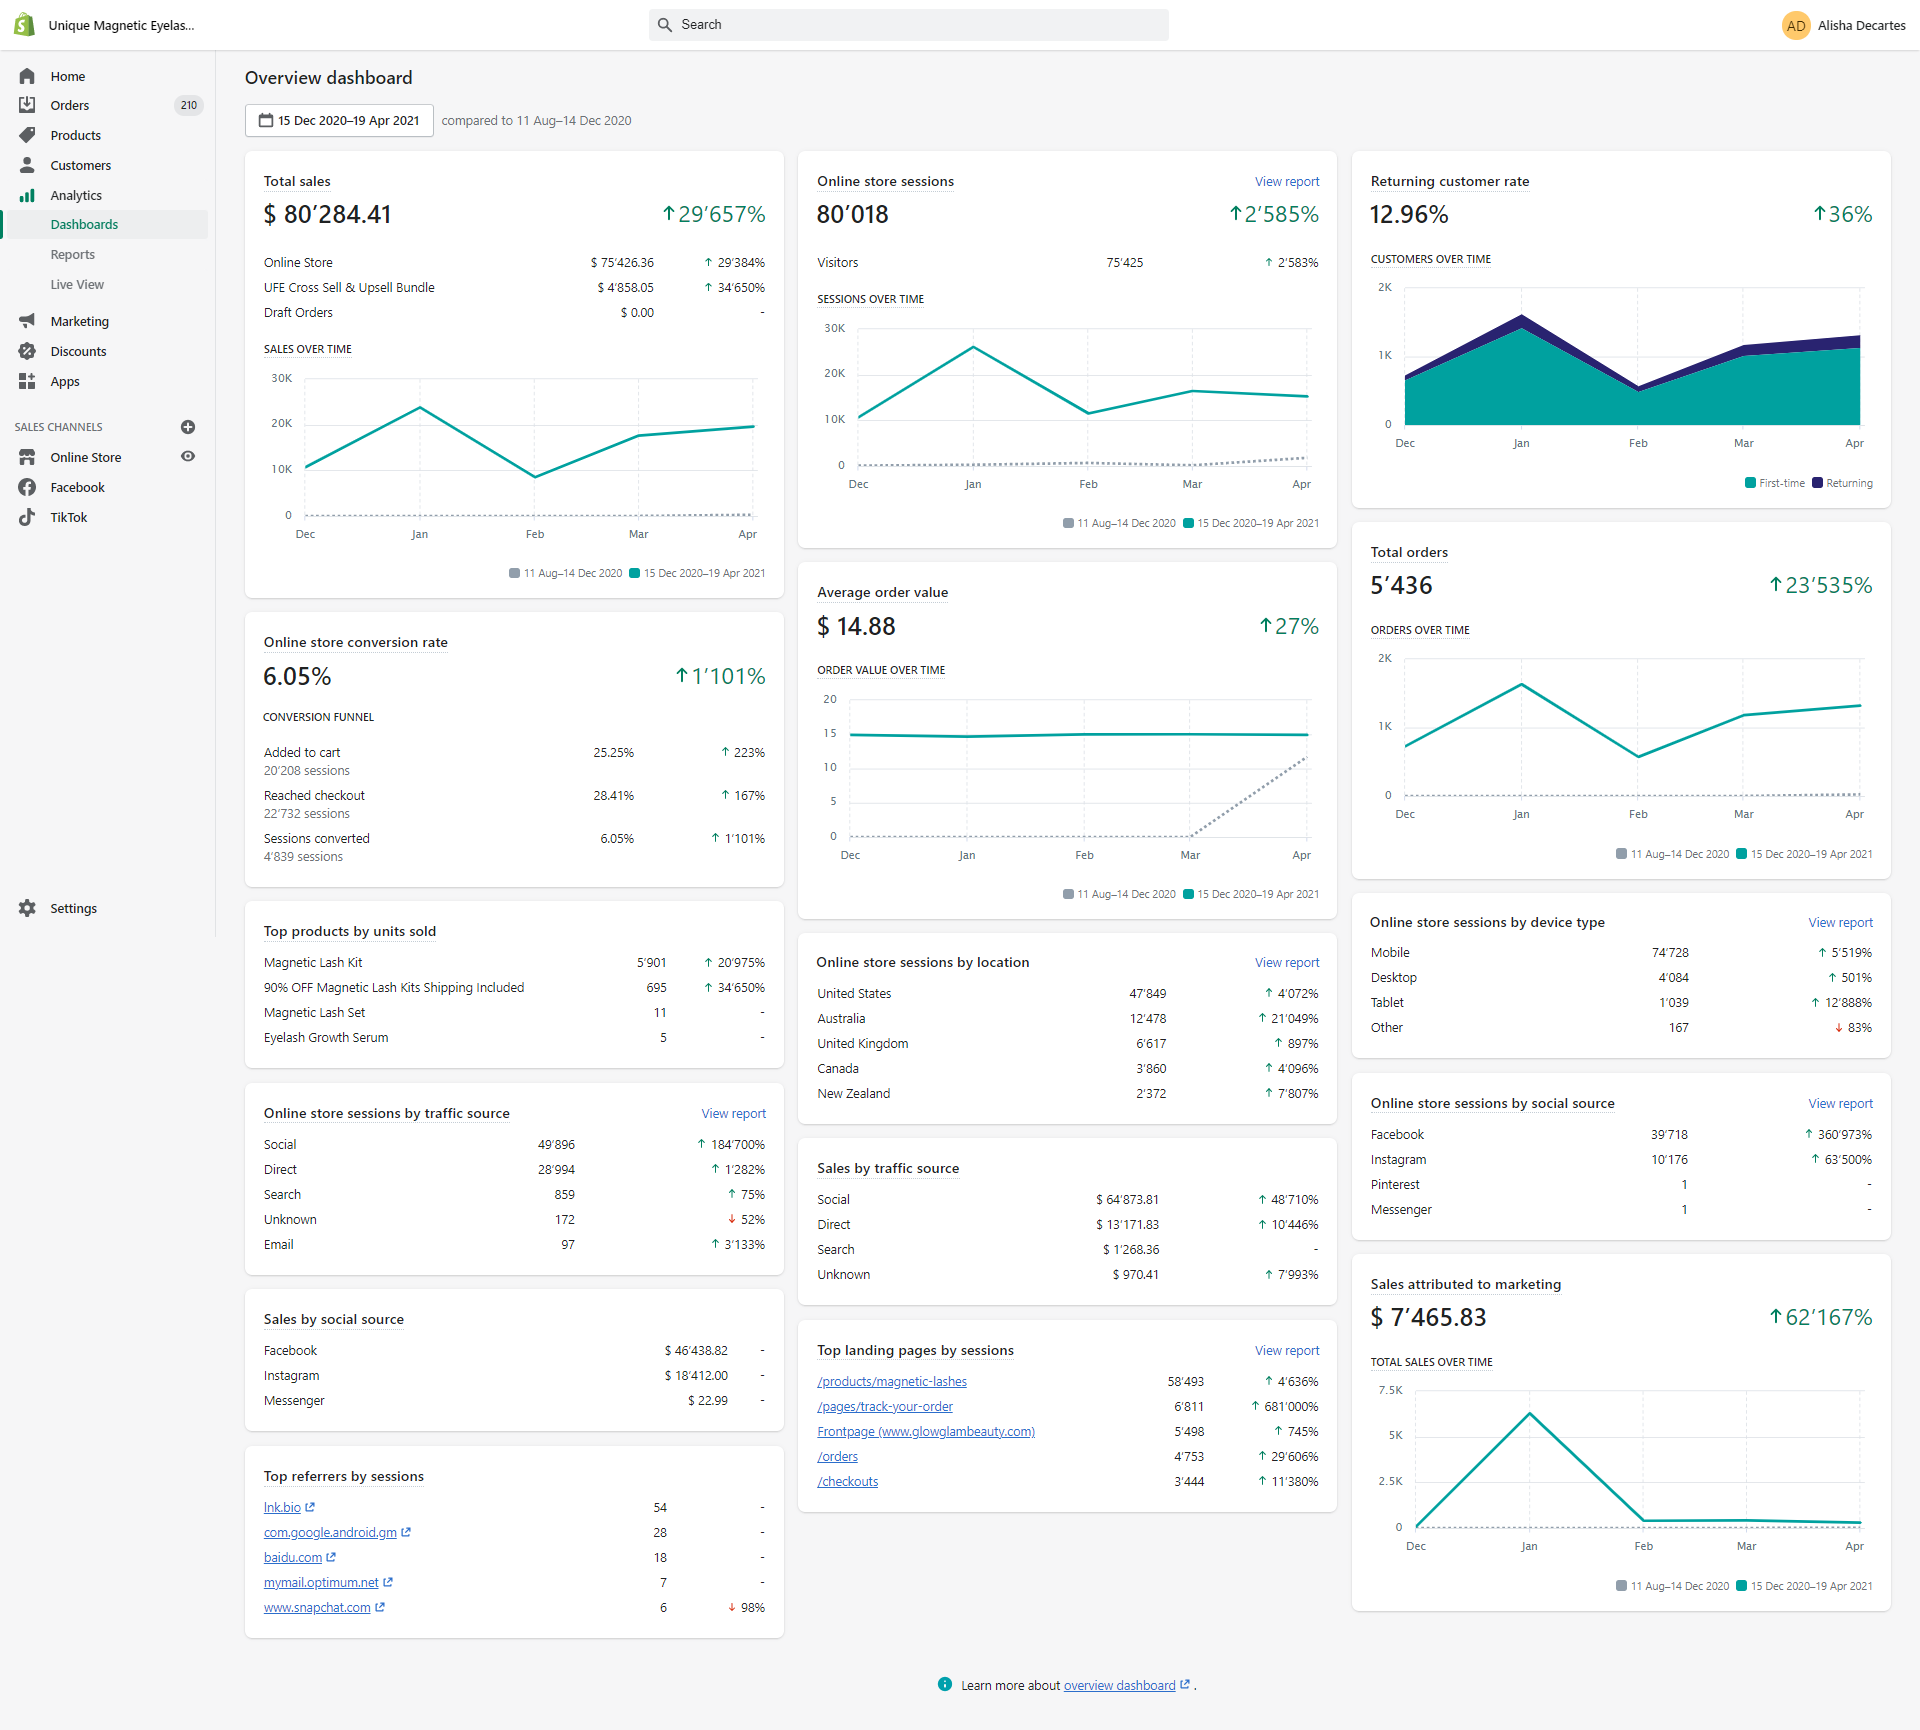
Task: Open View report for Online store sessions
Action: pos(1287,181)
